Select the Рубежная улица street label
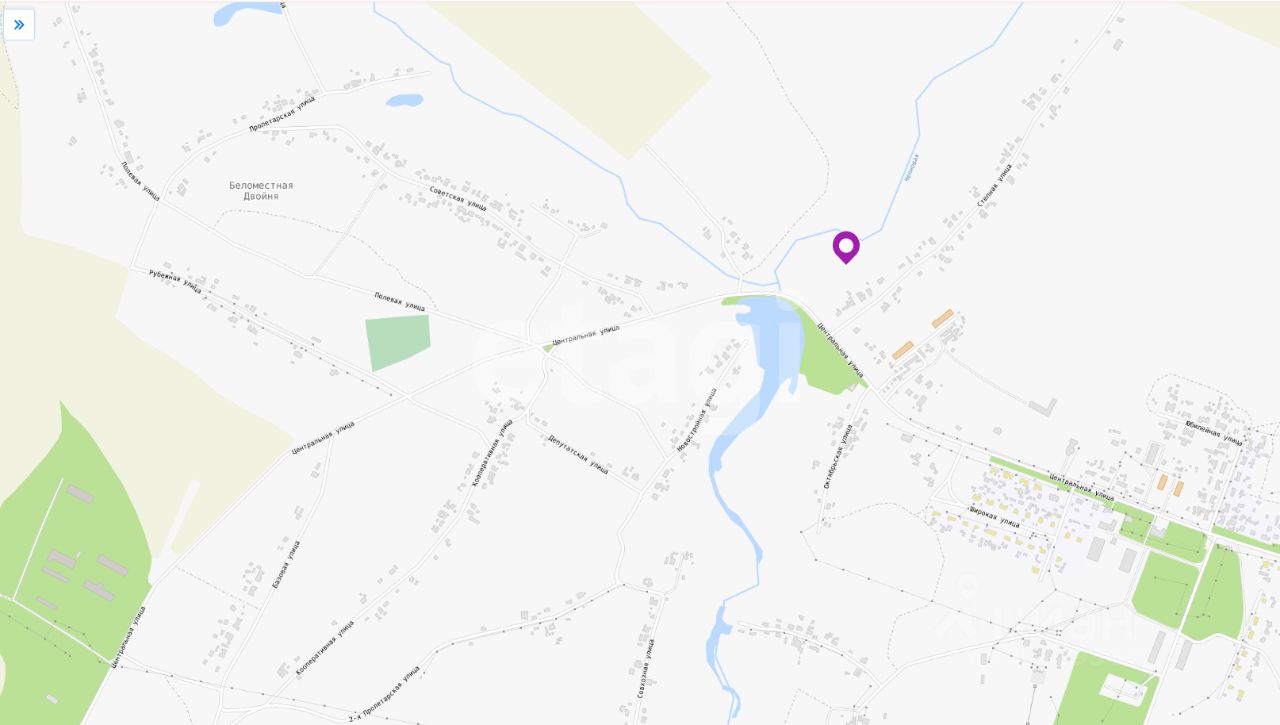Screen dimensions: 1280x725 (x=175, y=280)
